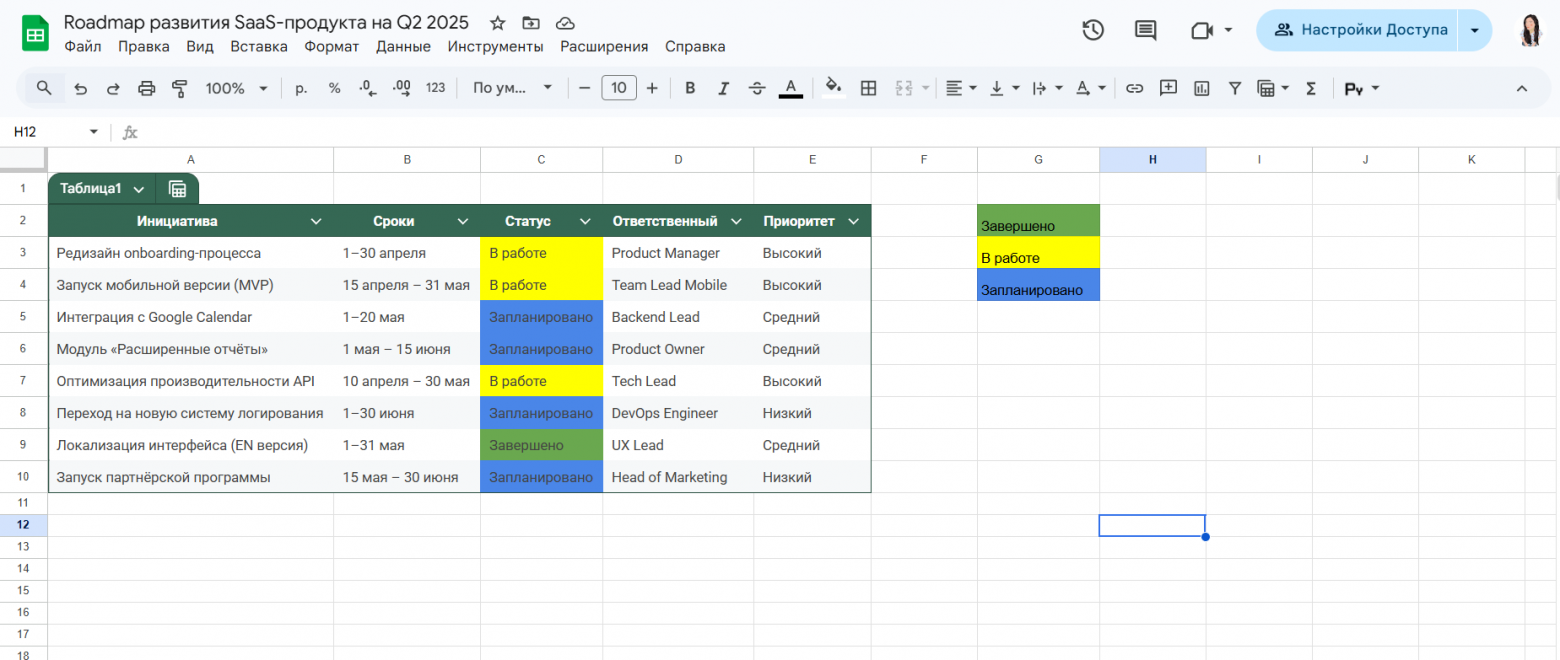Insert a comment
Viewport: 1560px width, 660px height.
click(x=1168, y=88)
